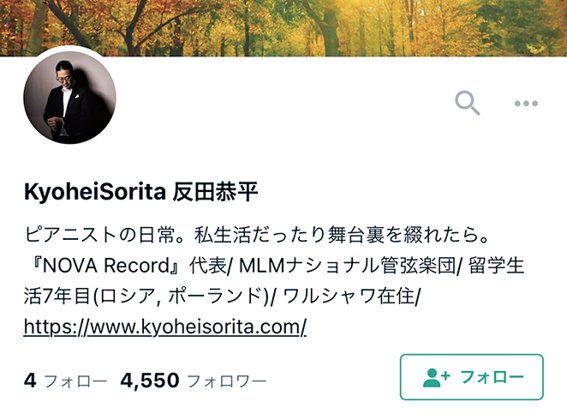View the circular profile avatar photo
The image size is (567, 417).
tap(70, 97)
